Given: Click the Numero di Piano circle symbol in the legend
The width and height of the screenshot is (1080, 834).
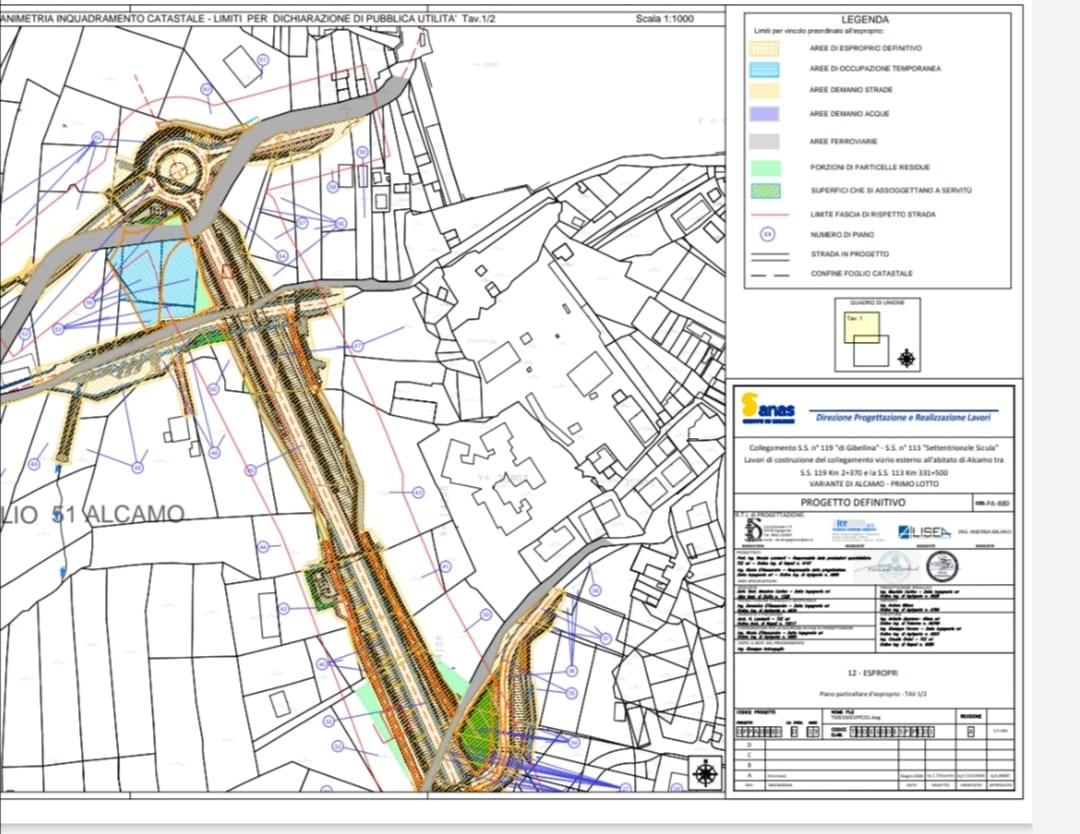Looking at the screenshot, I should [x=767, y=234].
